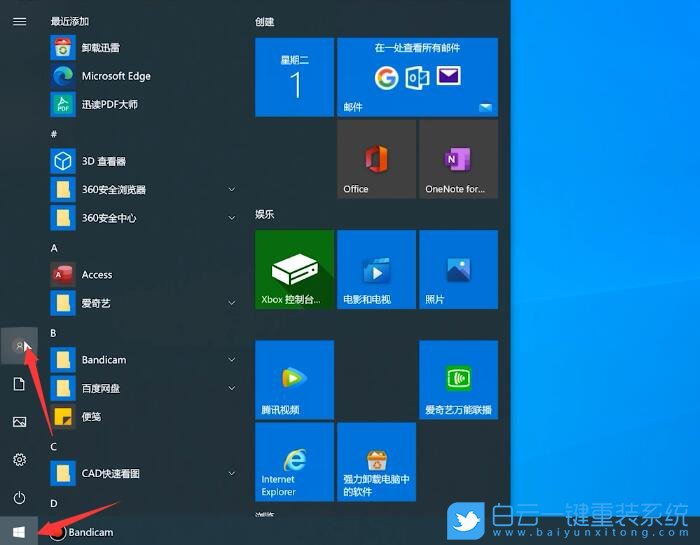700x545 pixels.
Task: Click the Windows Start button
Action: (19, 532)
